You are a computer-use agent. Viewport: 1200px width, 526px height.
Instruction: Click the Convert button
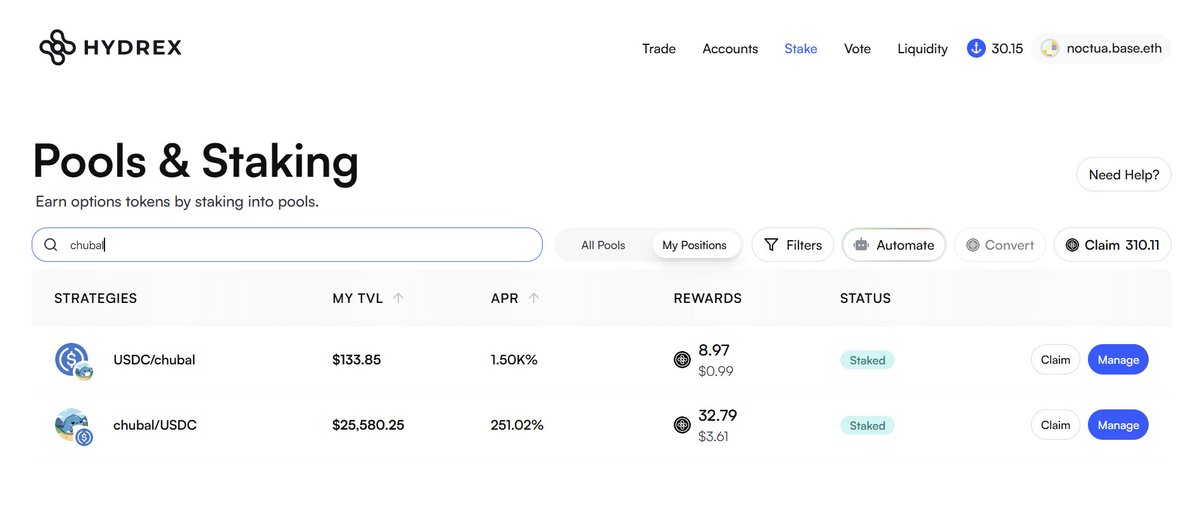[x=1000, y=245]
